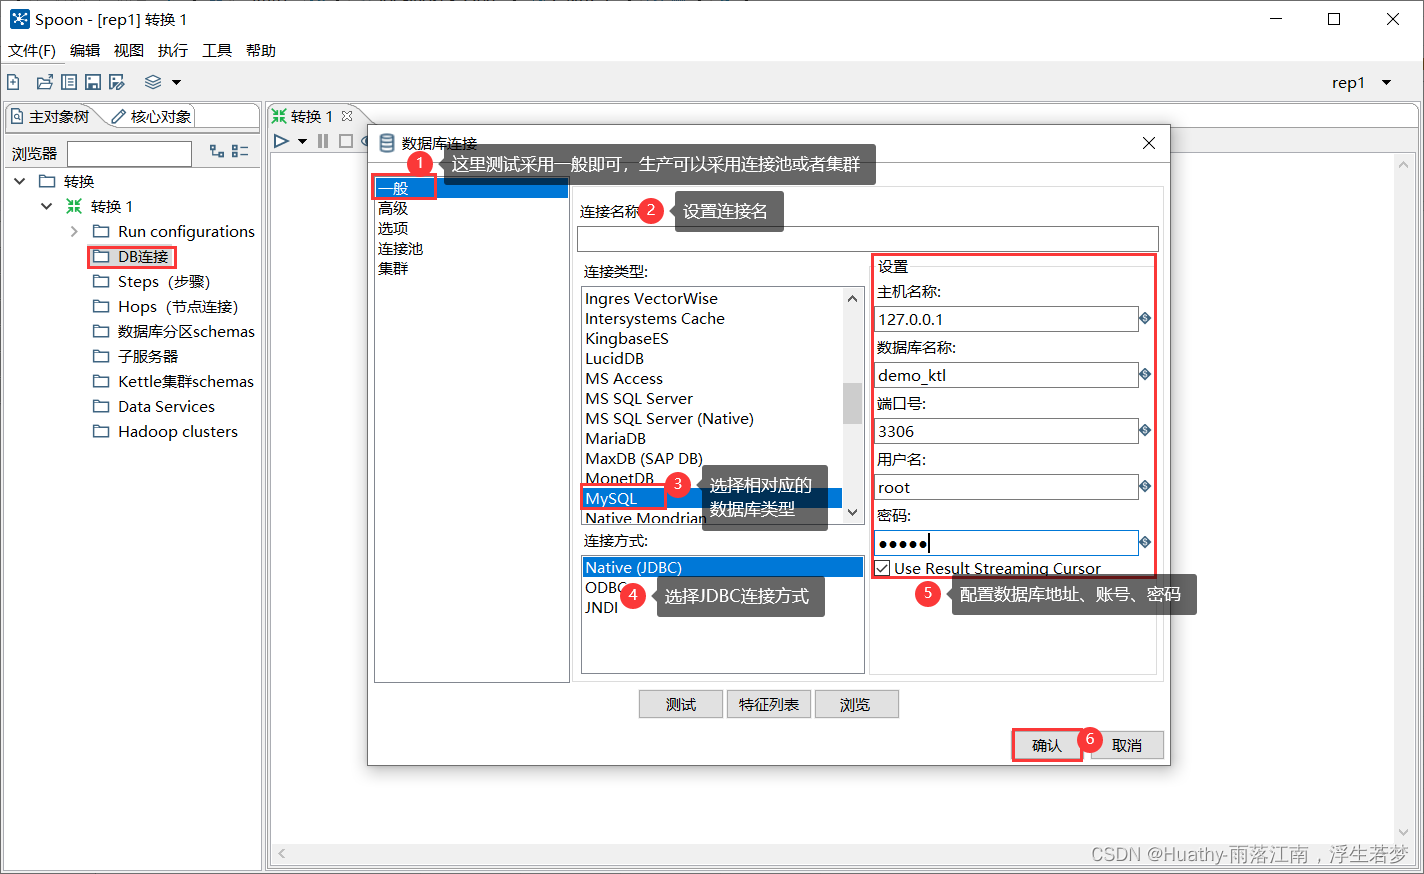Select the Native (JDBC) access method

tap(722, 567)
